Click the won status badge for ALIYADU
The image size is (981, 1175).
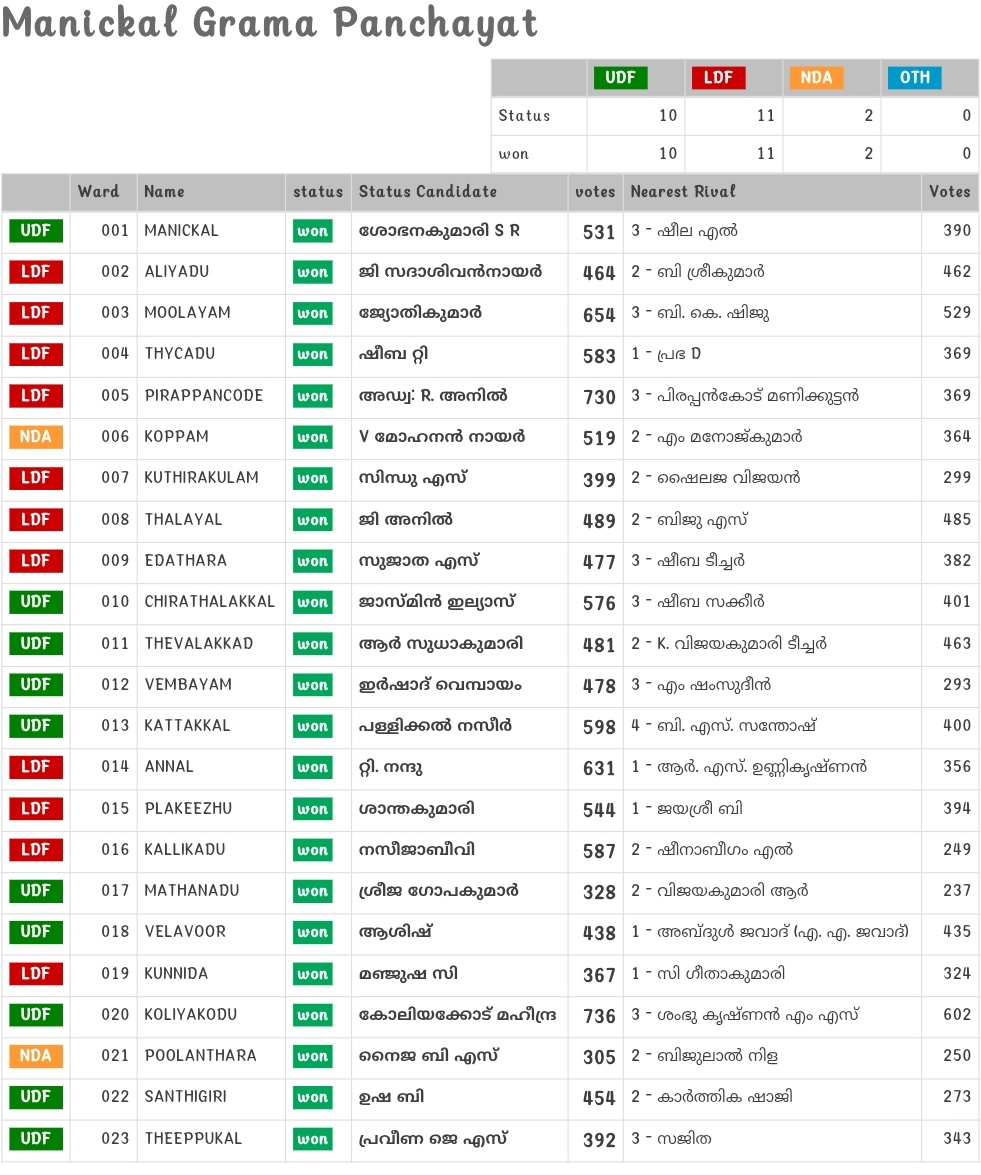pos(312,272)
